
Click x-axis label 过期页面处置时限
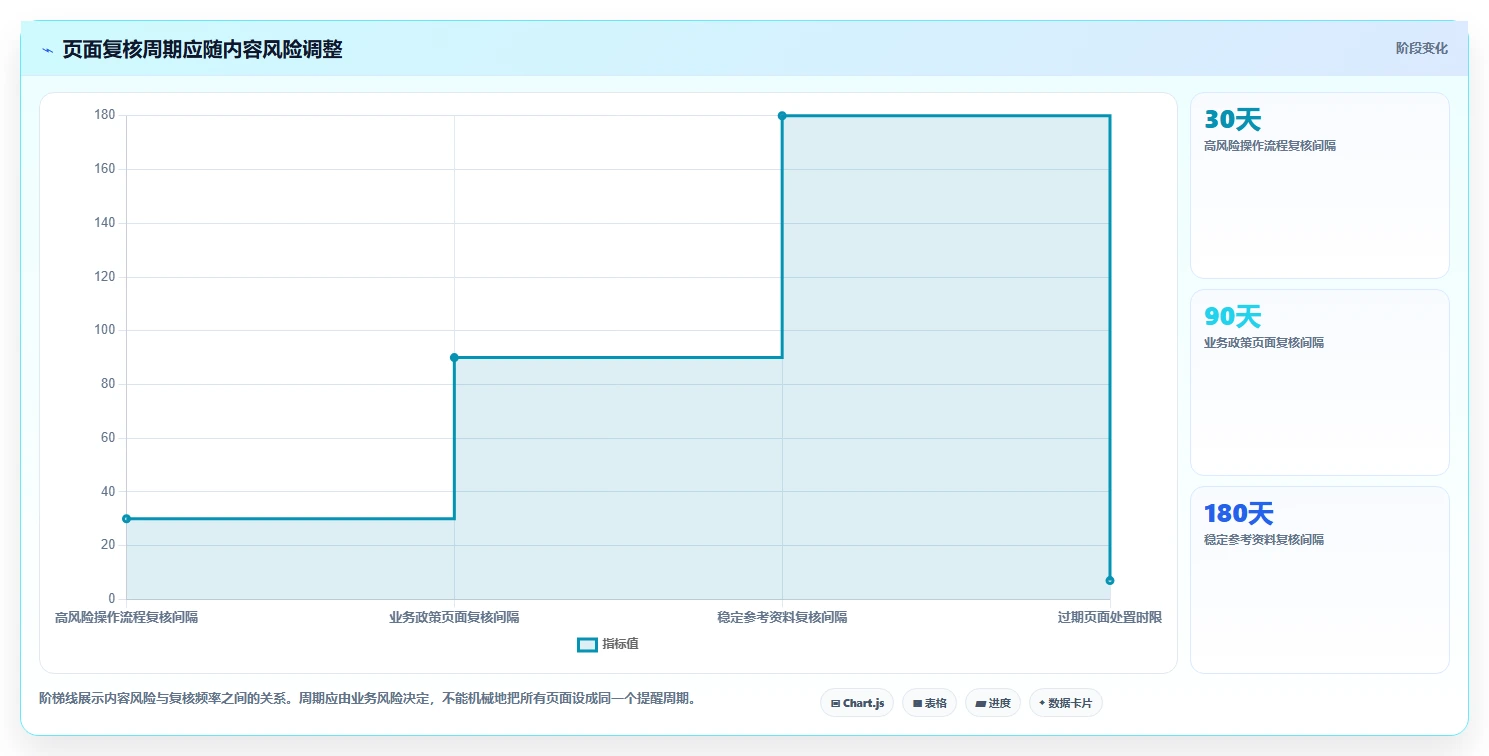coord(1110,617)
